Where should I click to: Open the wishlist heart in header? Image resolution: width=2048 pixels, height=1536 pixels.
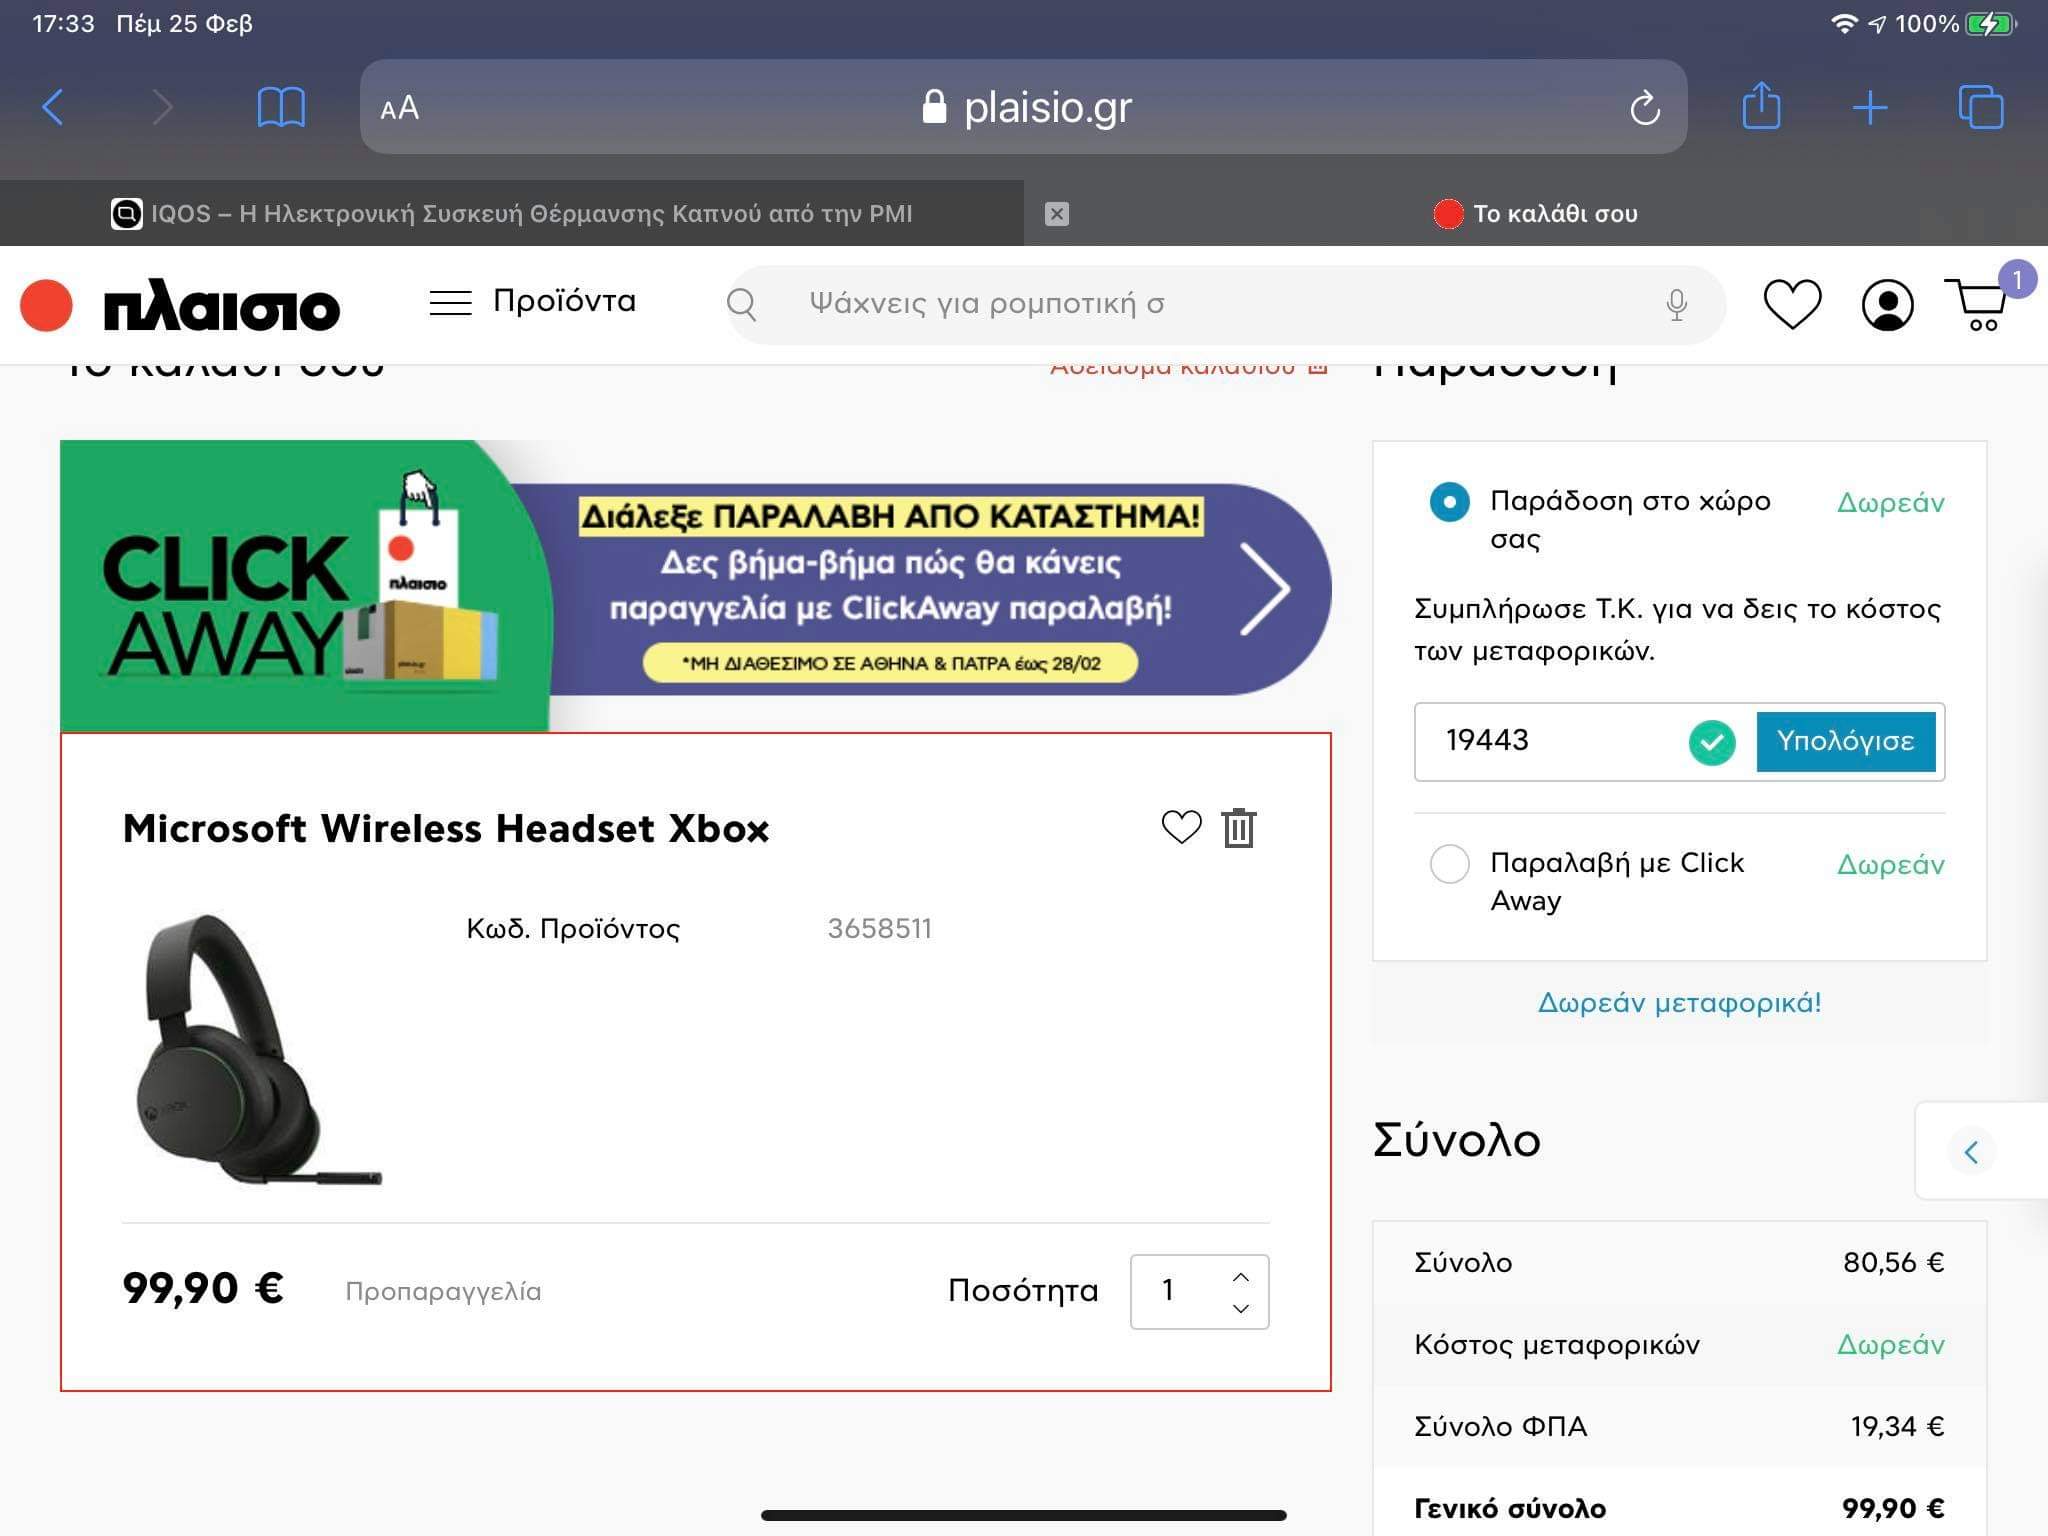(1792, 304)
